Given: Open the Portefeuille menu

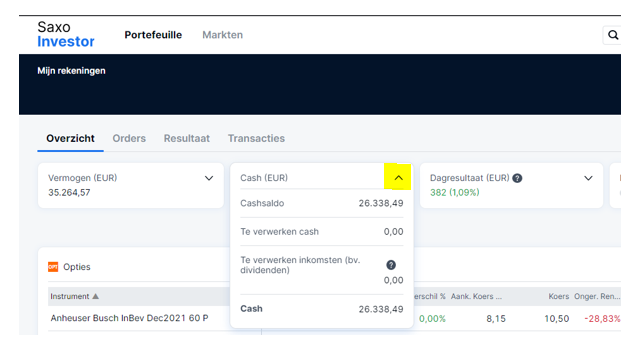Looking at the screenshot, I should (153, 35).
